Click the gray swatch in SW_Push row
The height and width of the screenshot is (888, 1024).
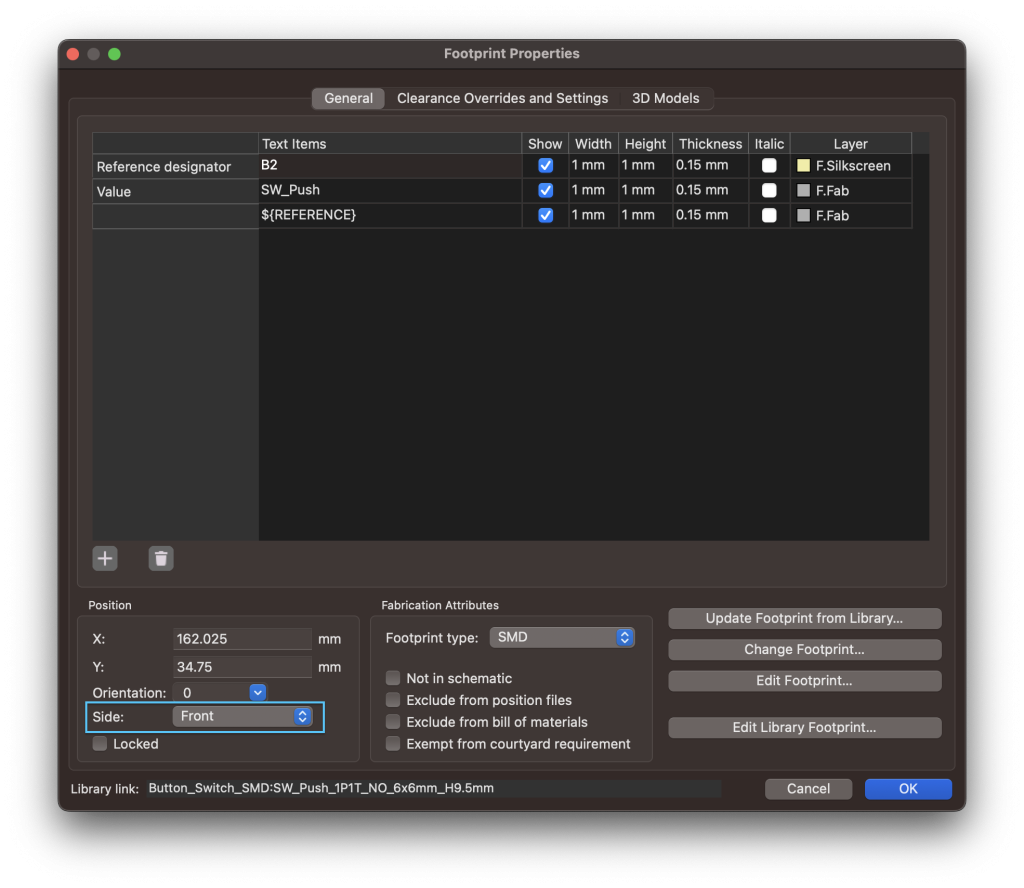click(803, 191)
